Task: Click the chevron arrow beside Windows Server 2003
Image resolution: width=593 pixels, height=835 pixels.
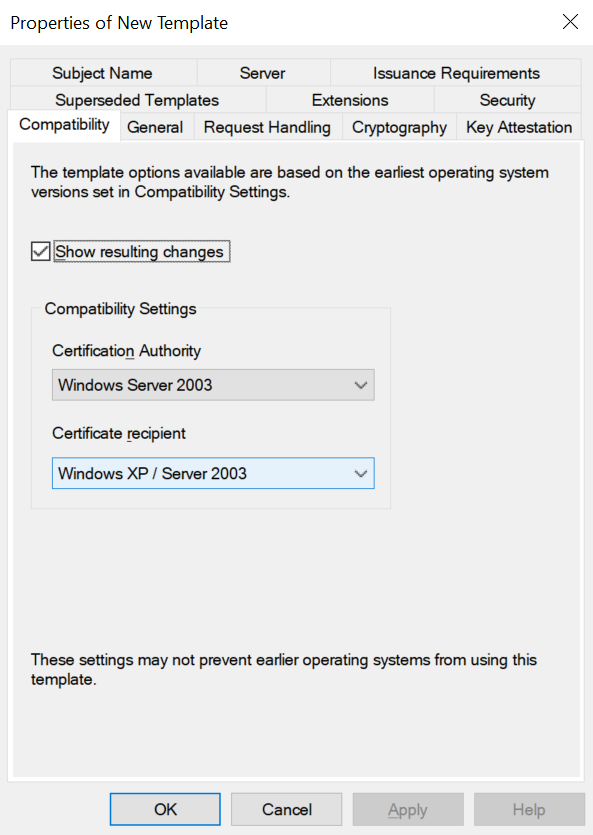Action: (360, 385)
